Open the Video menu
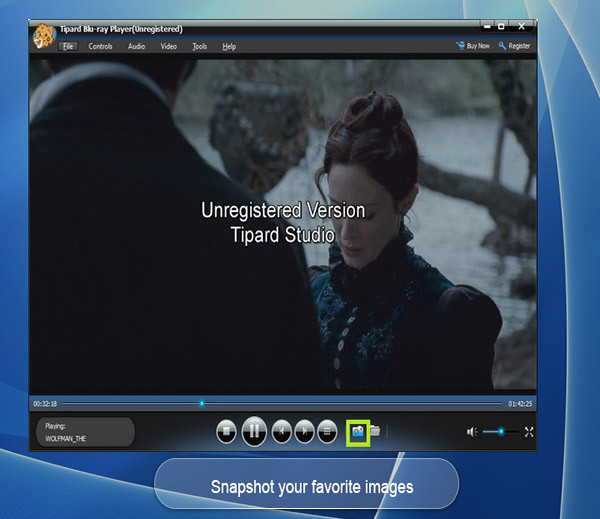Image resolution: width=600 pixels, height=519 pixels. pyautogui.click(x=168, y=46)
